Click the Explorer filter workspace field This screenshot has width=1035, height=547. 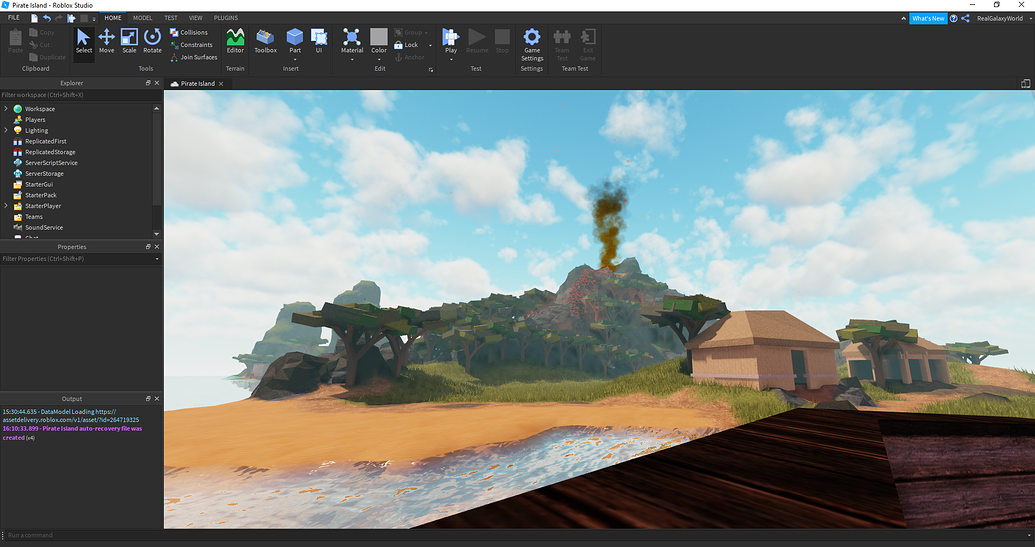[x=78, y=95]
